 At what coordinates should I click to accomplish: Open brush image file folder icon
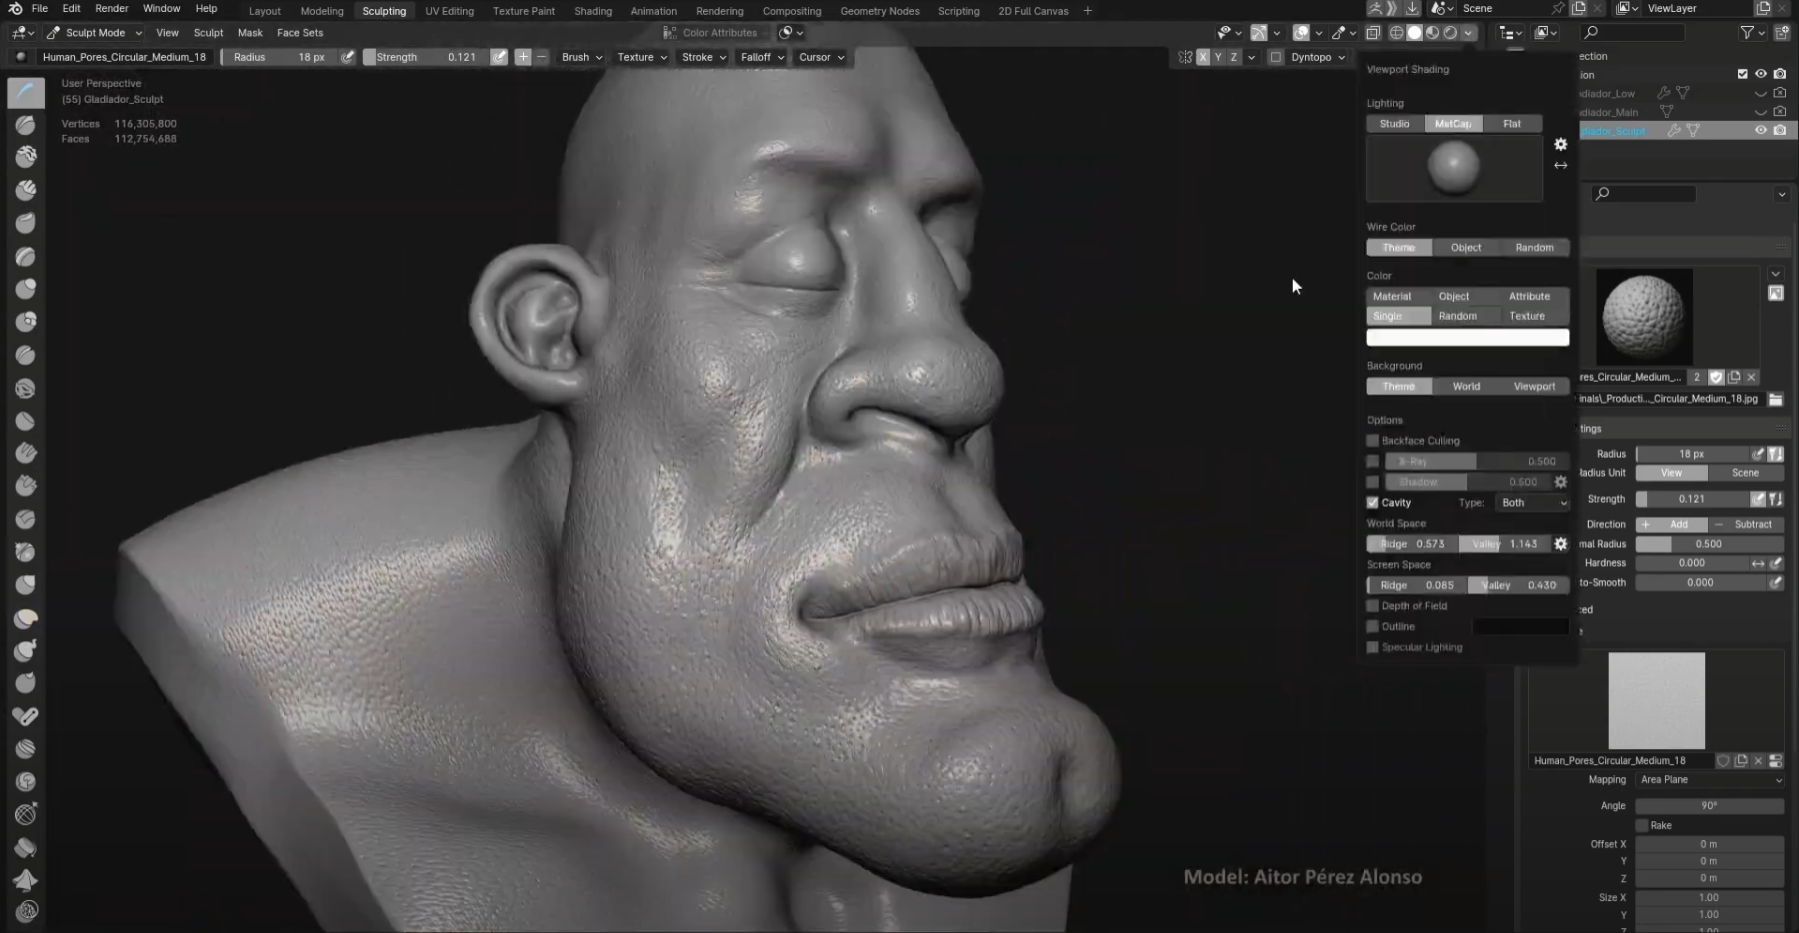[x=1775, y=399]
